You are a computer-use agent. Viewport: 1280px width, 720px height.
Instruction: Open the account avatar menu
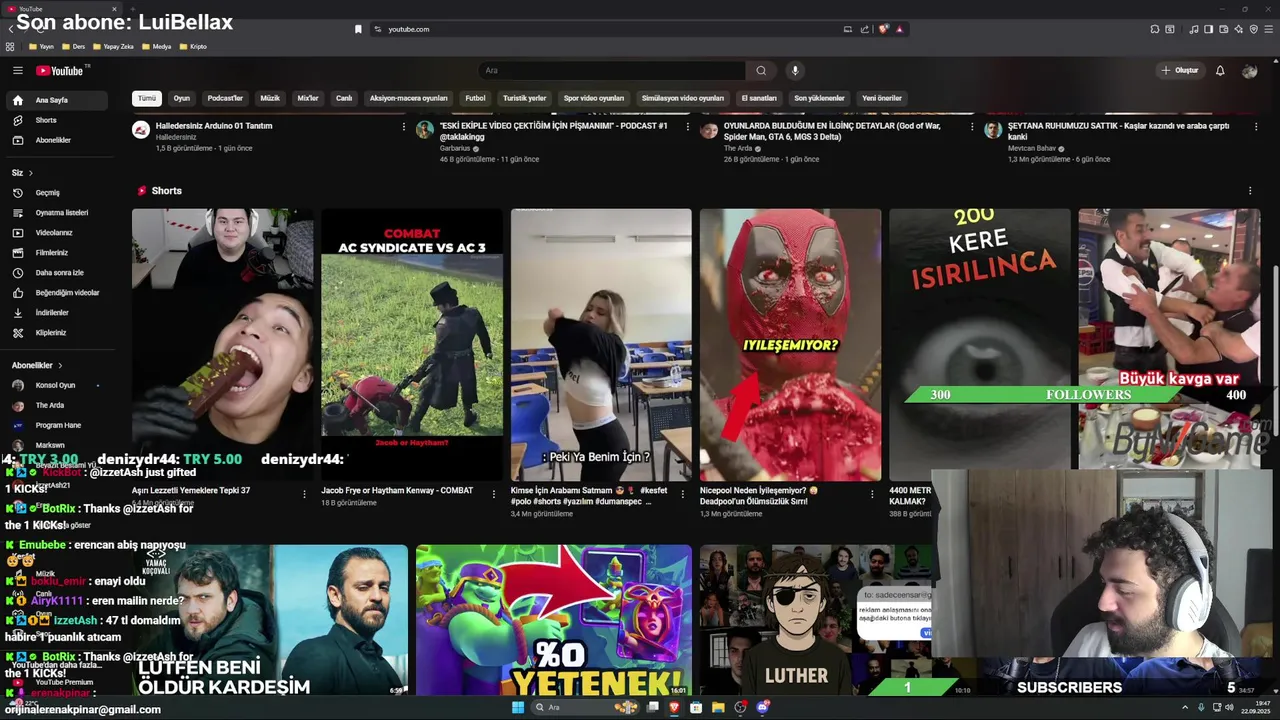(1249, 70)
